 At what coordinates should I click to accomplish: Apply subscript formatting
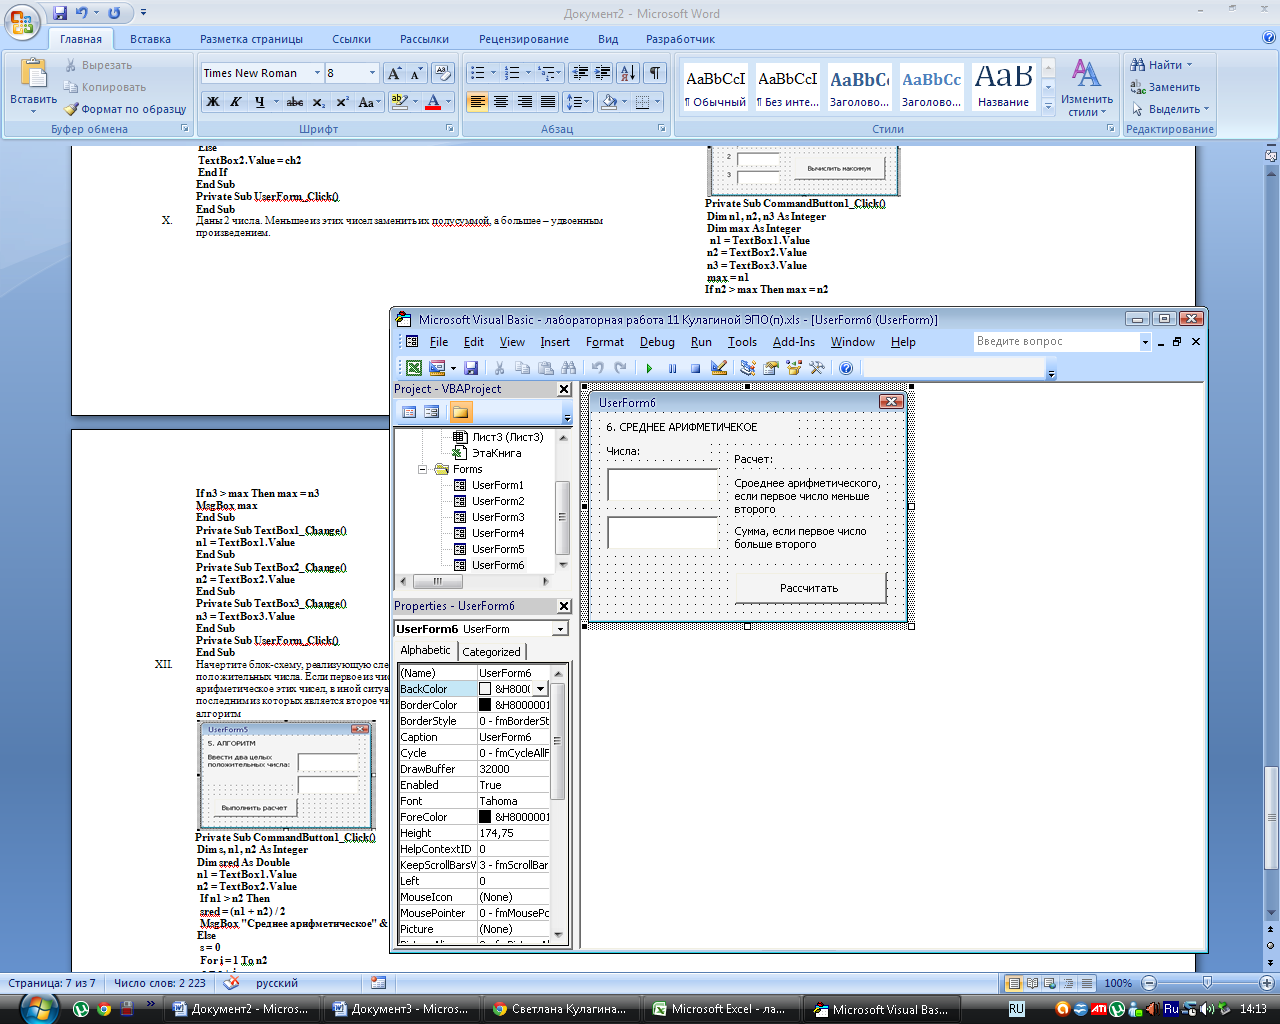[318, 102]
